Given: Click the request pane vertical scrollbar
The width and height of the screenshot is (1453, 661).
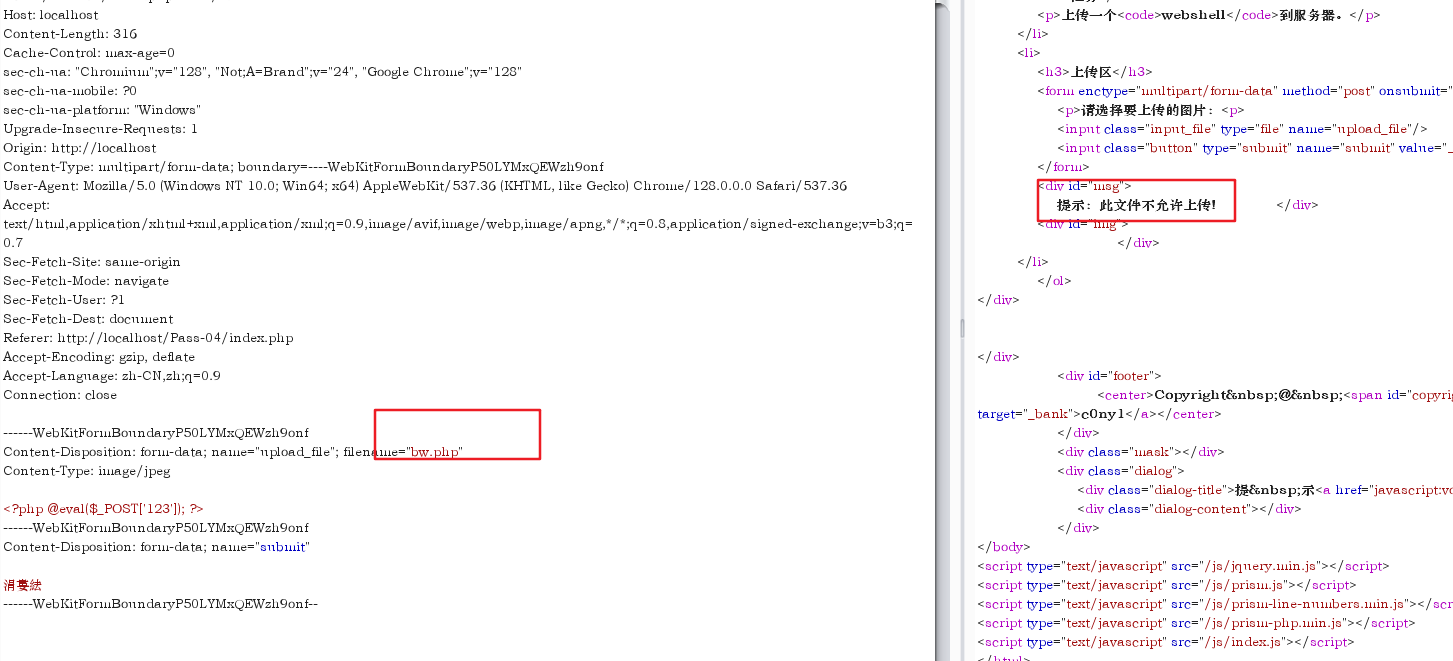Looking at the screenshot, I should click(x=942, y=330).
